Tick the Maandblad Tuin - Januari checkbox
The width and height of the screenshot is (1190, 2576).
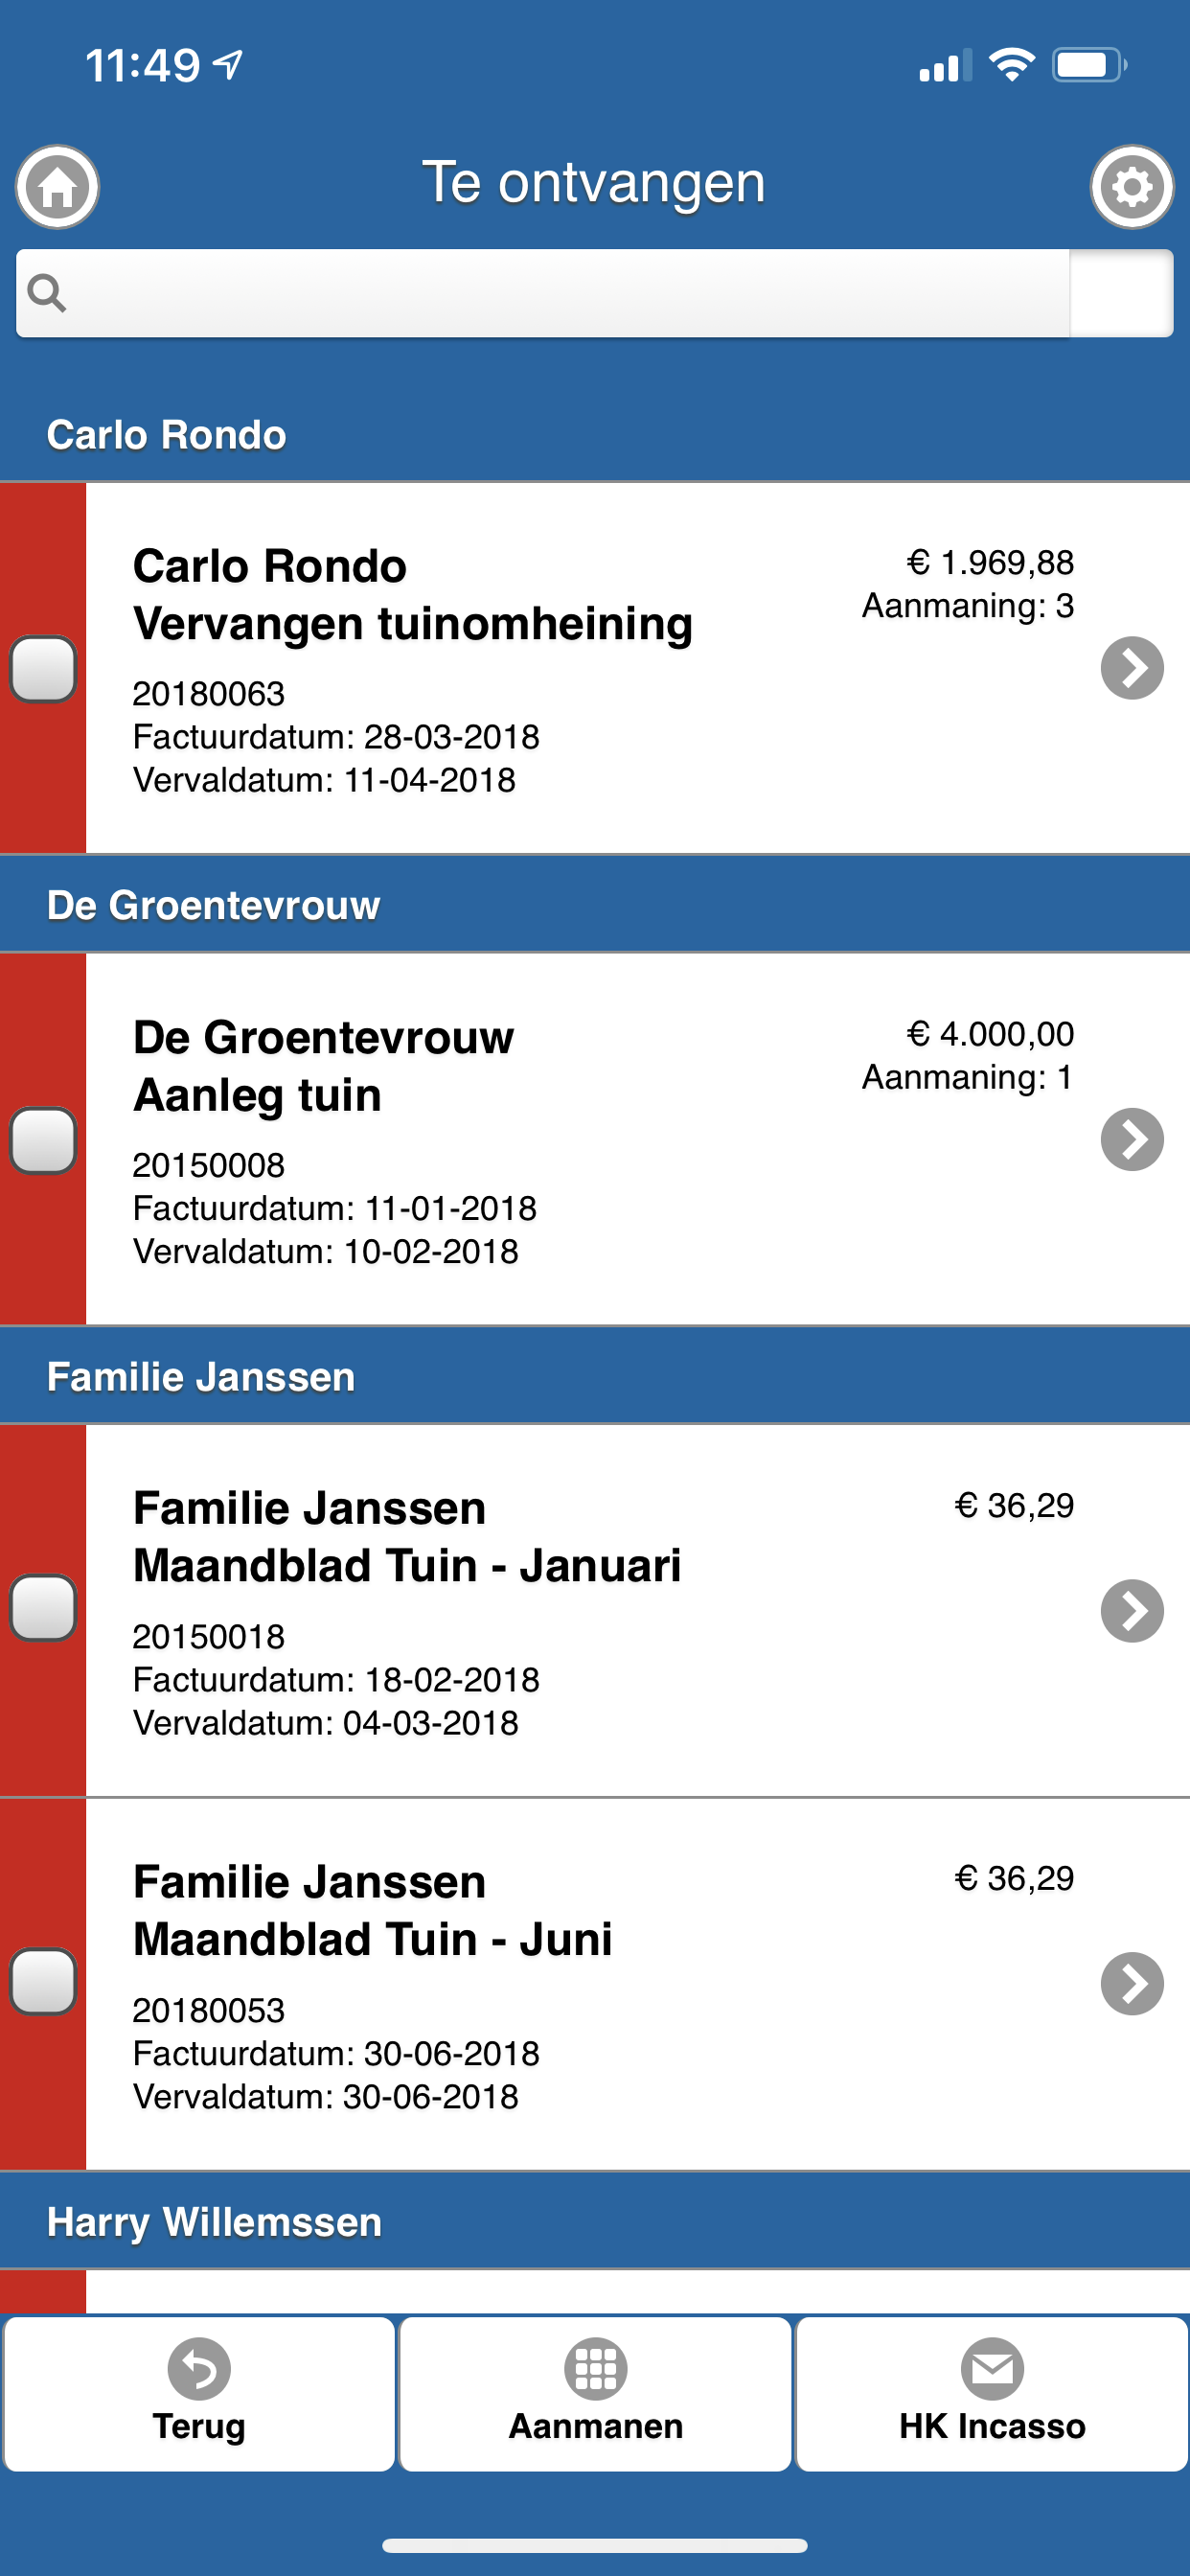pyautogui.click(x=43, y=1608)
